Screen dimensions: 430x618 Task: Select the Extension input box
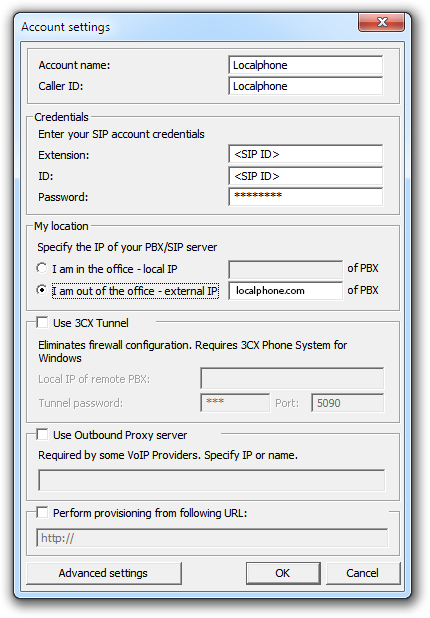[x=305, y=154]
